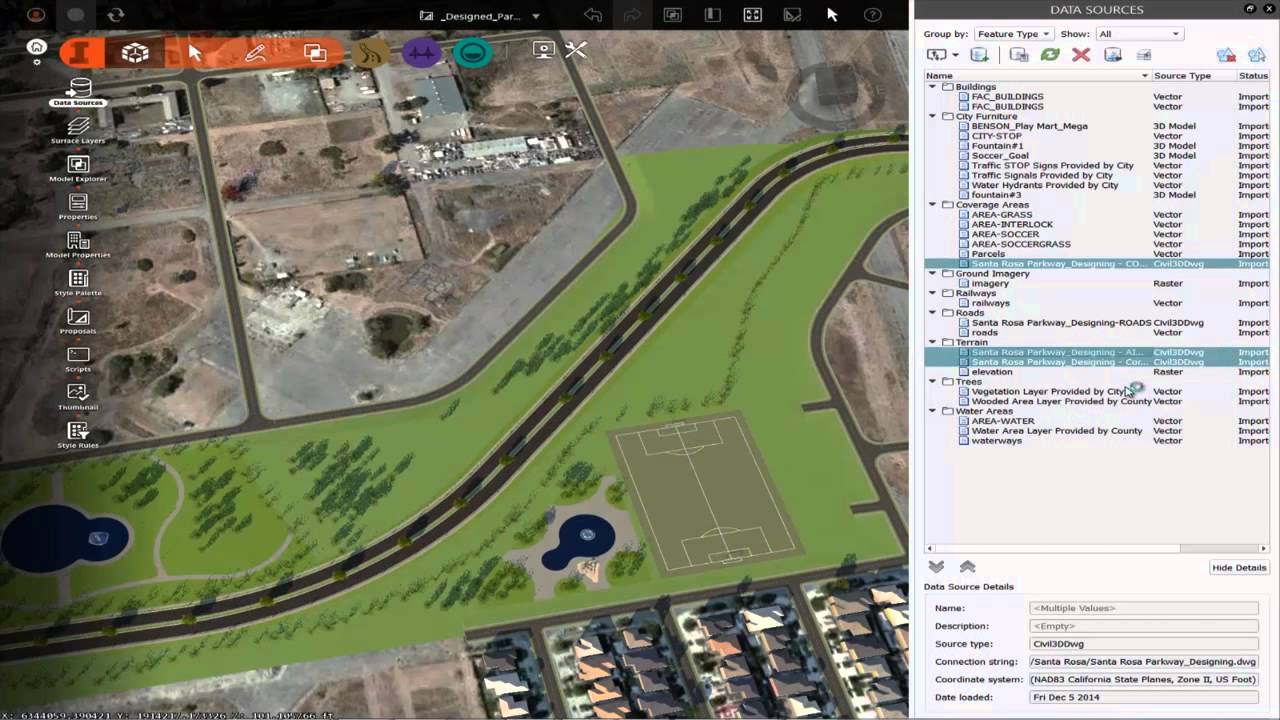The width and height of the screenshot is (1280, 720).
Task: Click the pencil edit tool in orange toolbar
Action: (255, 52)
